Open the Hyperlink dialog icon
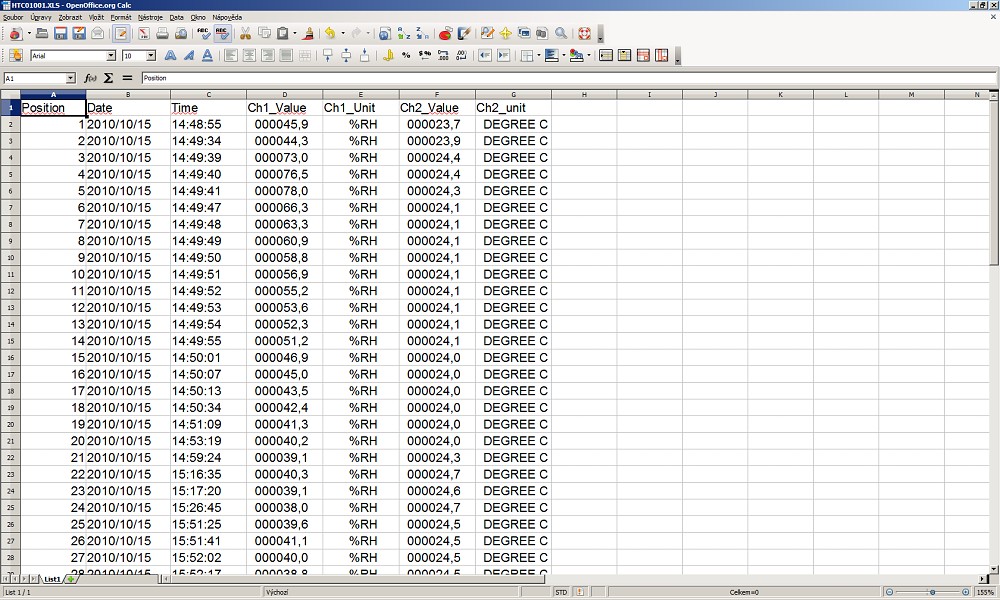 (385, 34)
